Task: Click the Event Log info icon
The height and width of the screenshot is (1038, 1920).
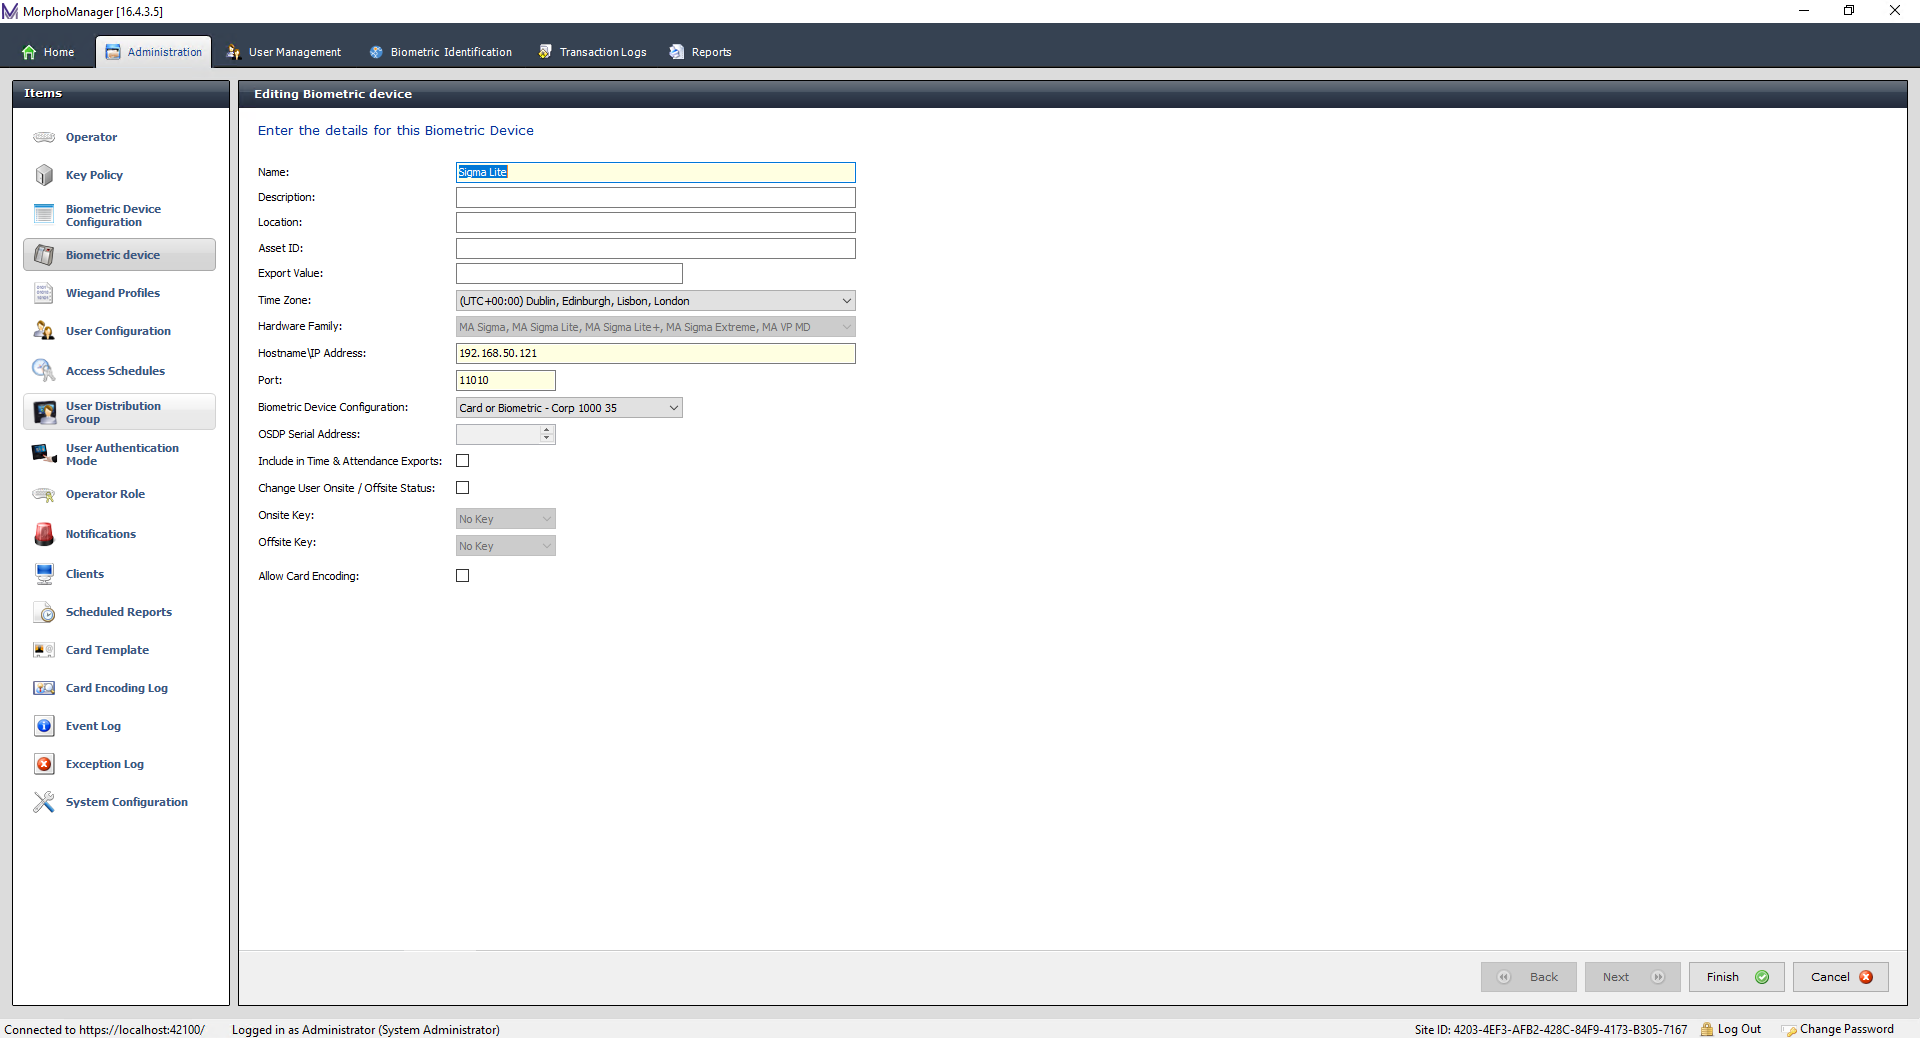Action: point(44,726)
